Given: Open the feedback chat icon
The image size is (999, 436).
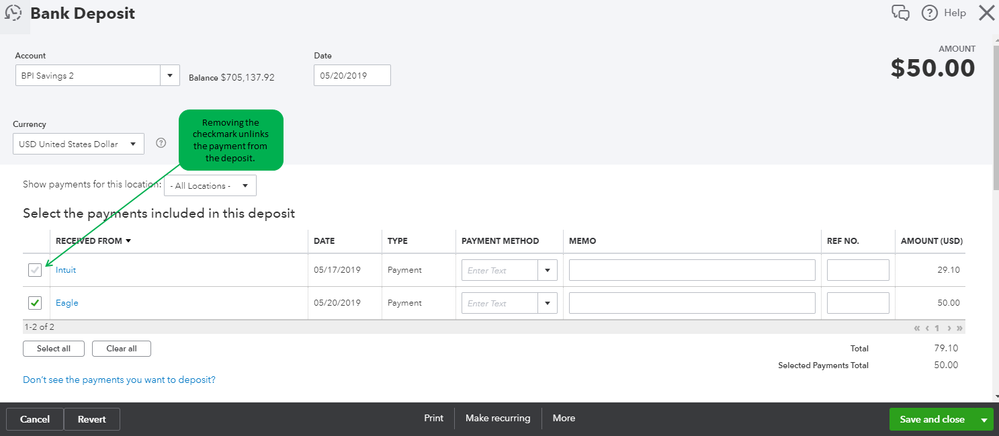Looking at the screenshot, I should point(900,13).
